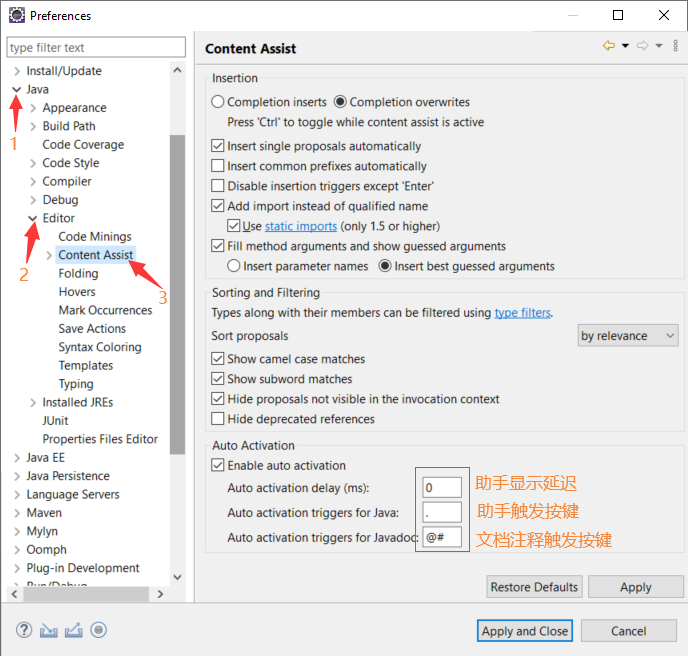Click the Restore Defaults button
Screen dimensions: 688x656
click(534, 587)
